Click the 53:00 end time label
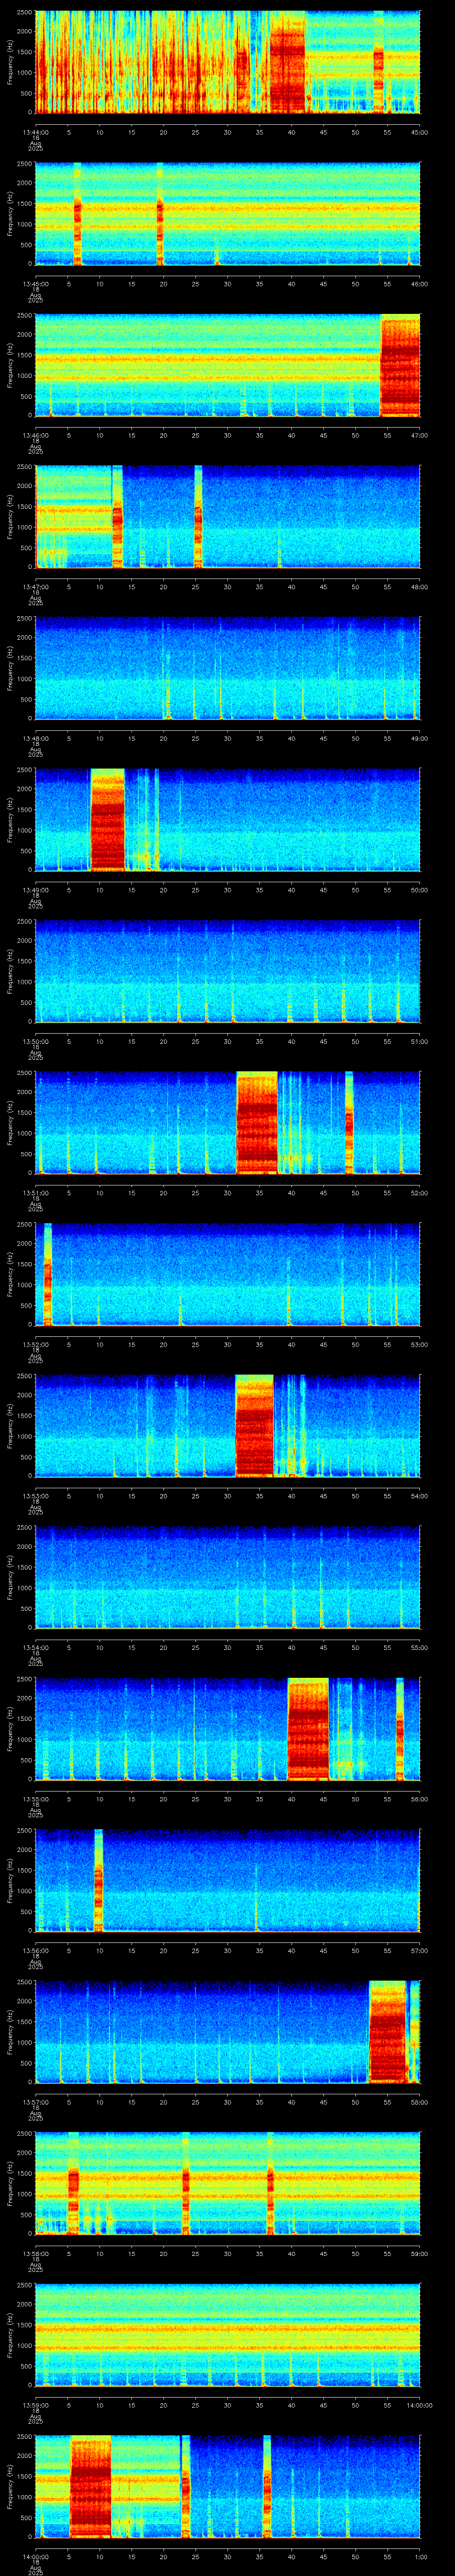455x2576 pixels. (419, 1344)
